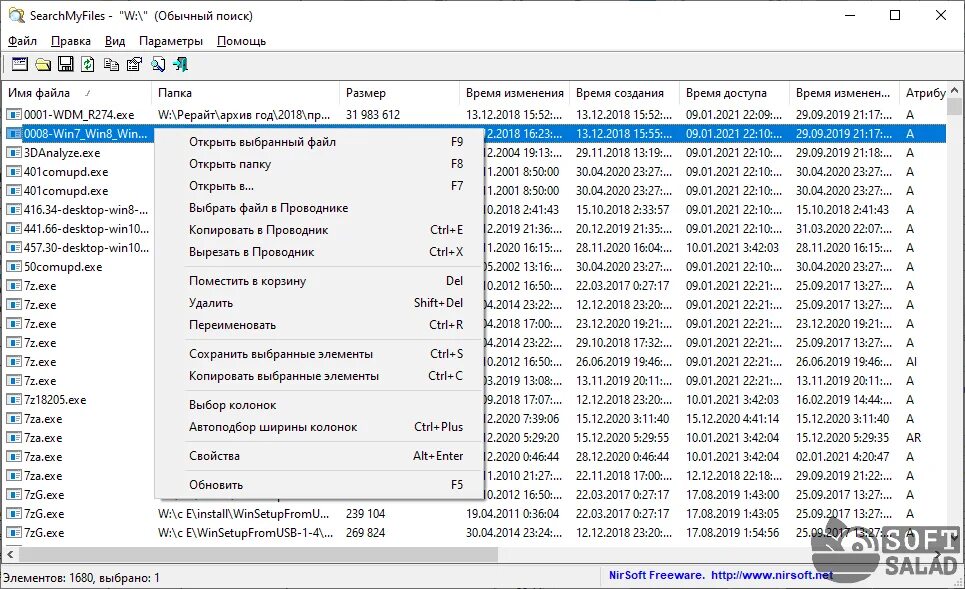Click the floppy disk save icon
965x589 pixels.
click(x=66, y=64)
